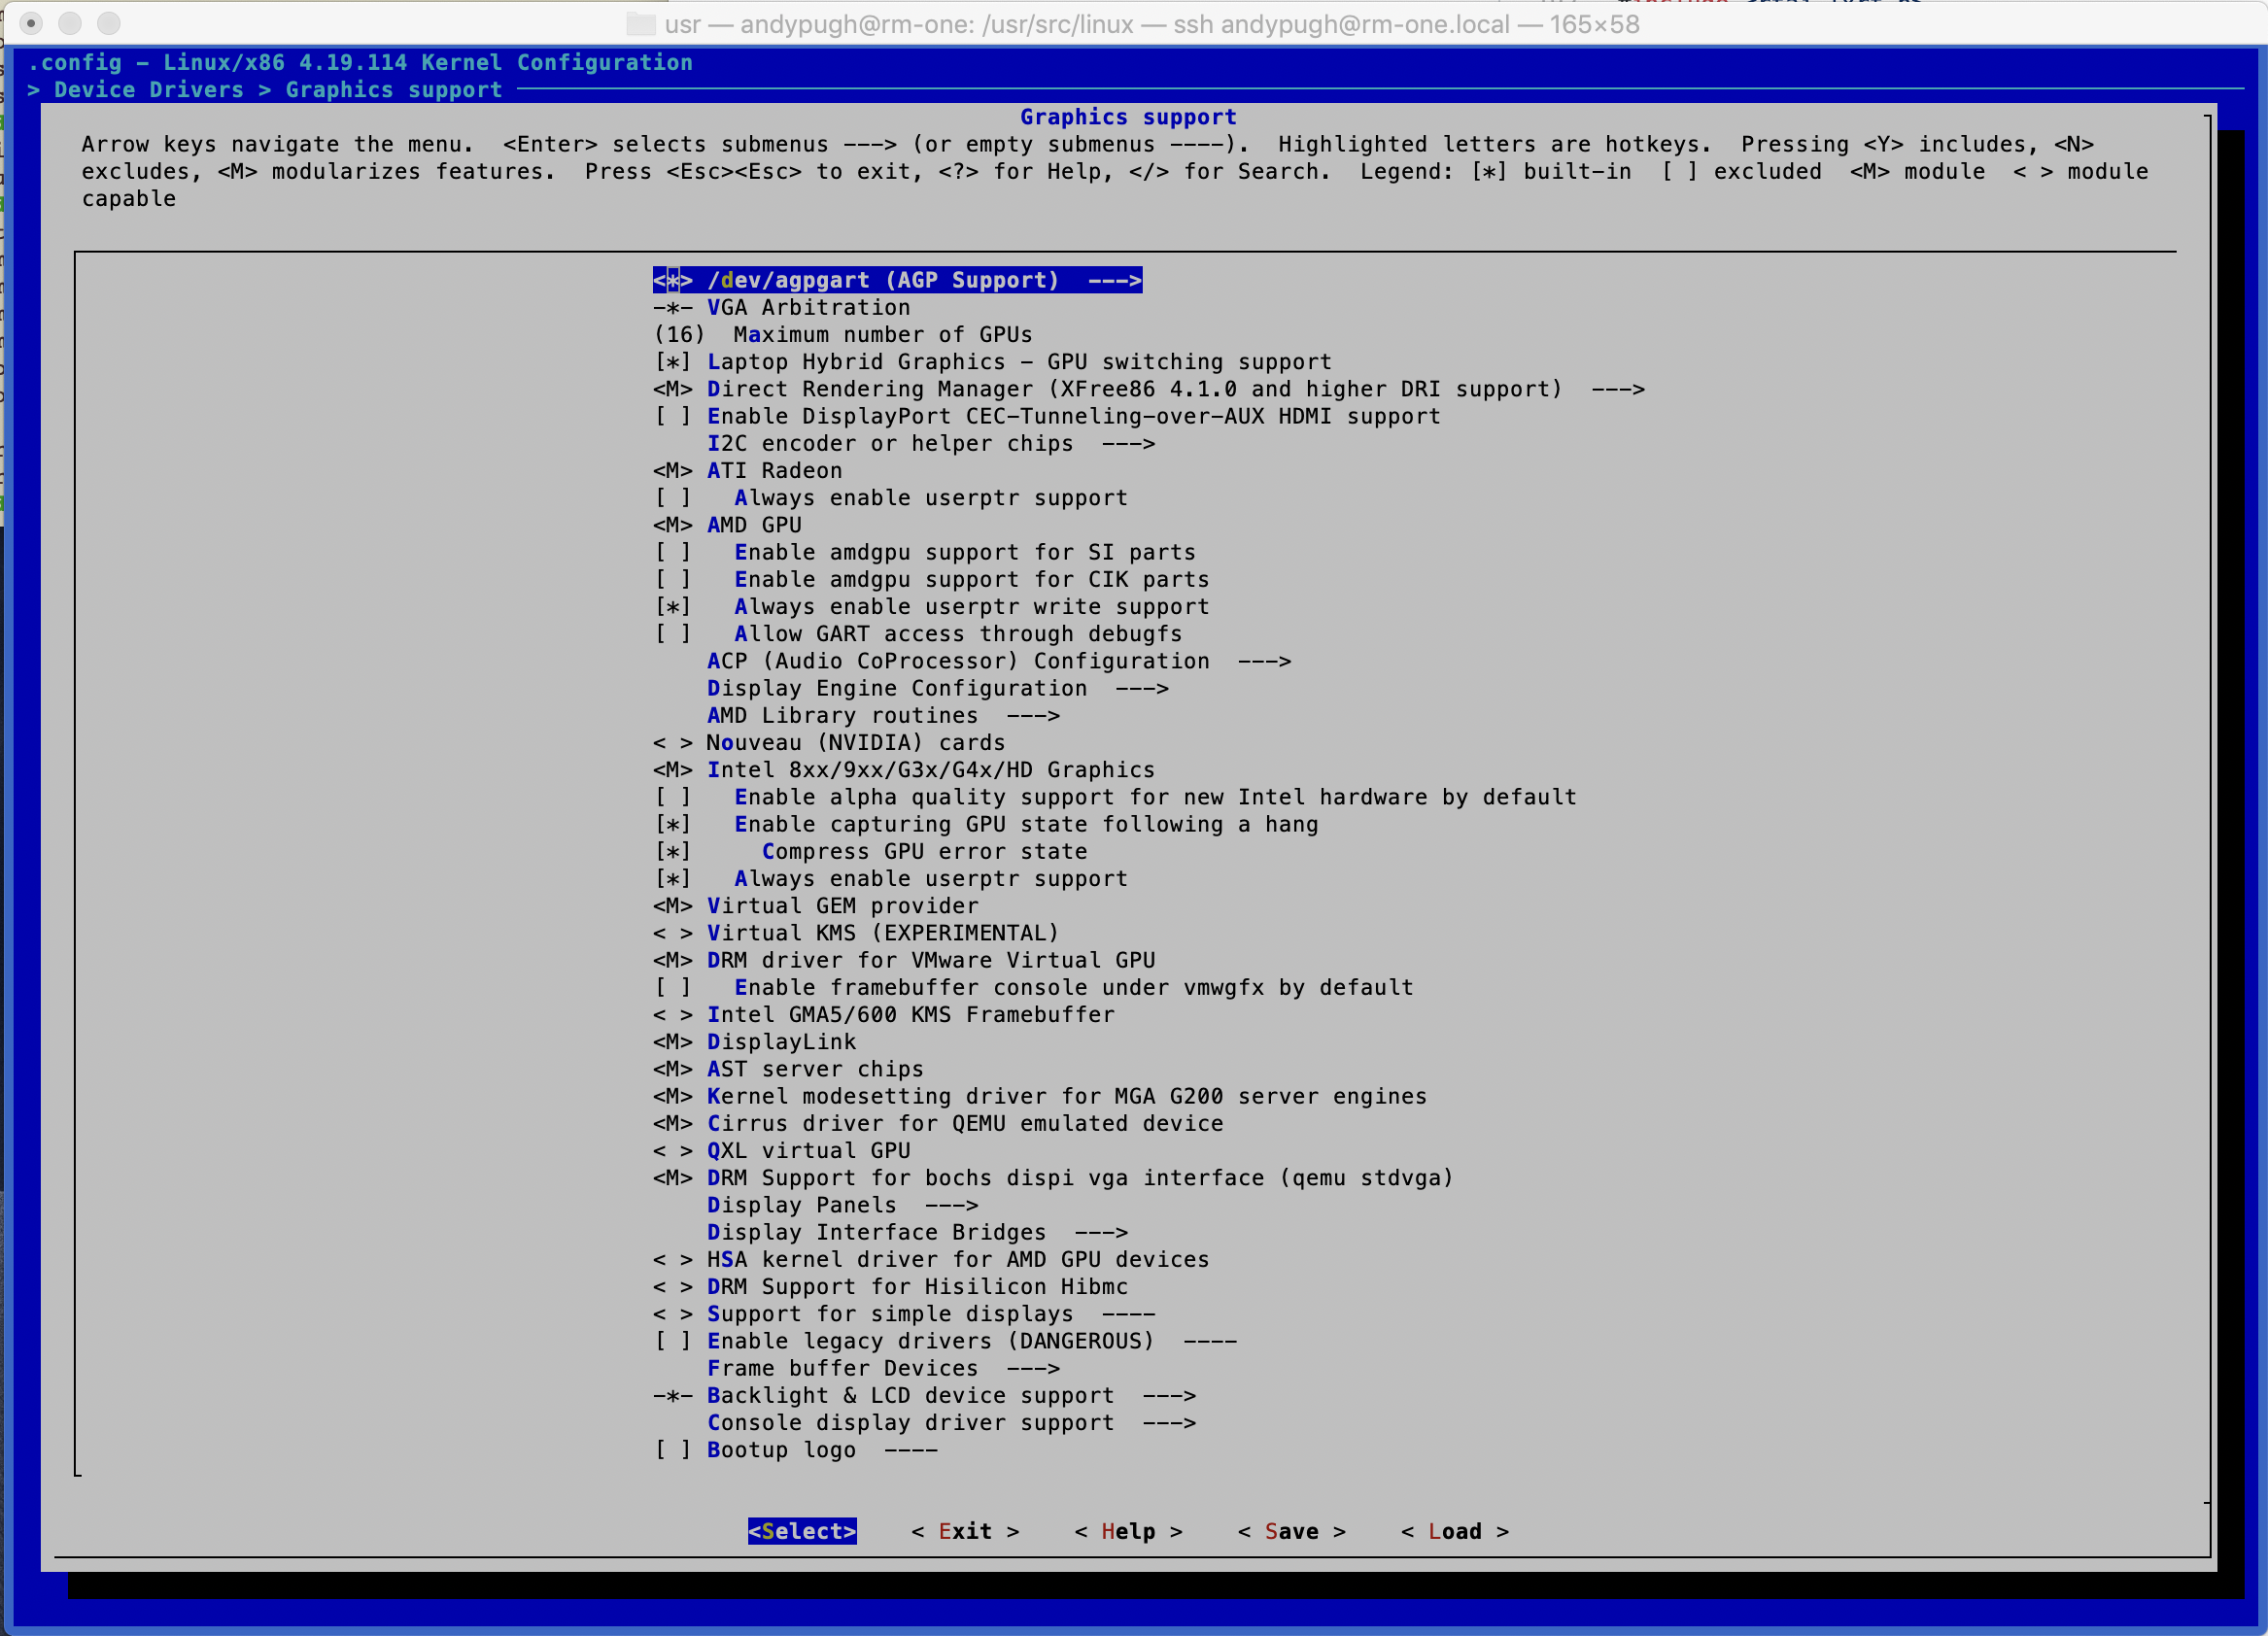Select Virtual GEM provider entry
Screen dimensions: 2268x1636
pyautogui.click(x=816, y=906)
